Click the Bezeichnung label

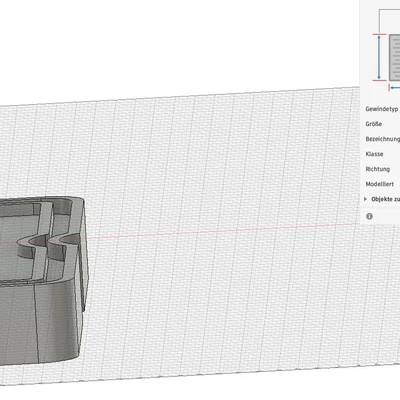click(383, 139)
